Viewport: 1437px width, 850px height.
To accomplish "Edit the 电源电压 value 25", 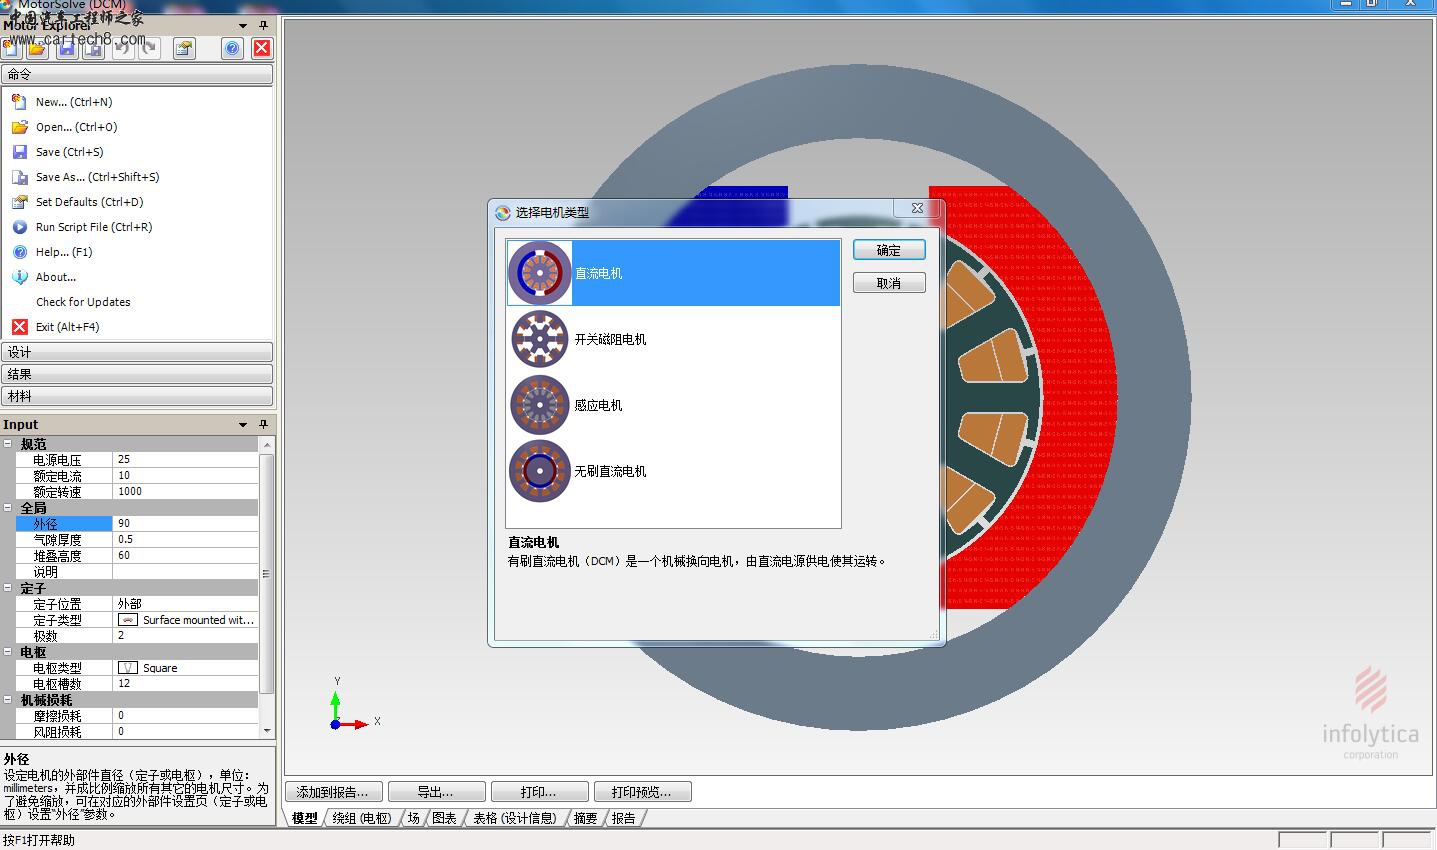I will (x=185, y=460).
